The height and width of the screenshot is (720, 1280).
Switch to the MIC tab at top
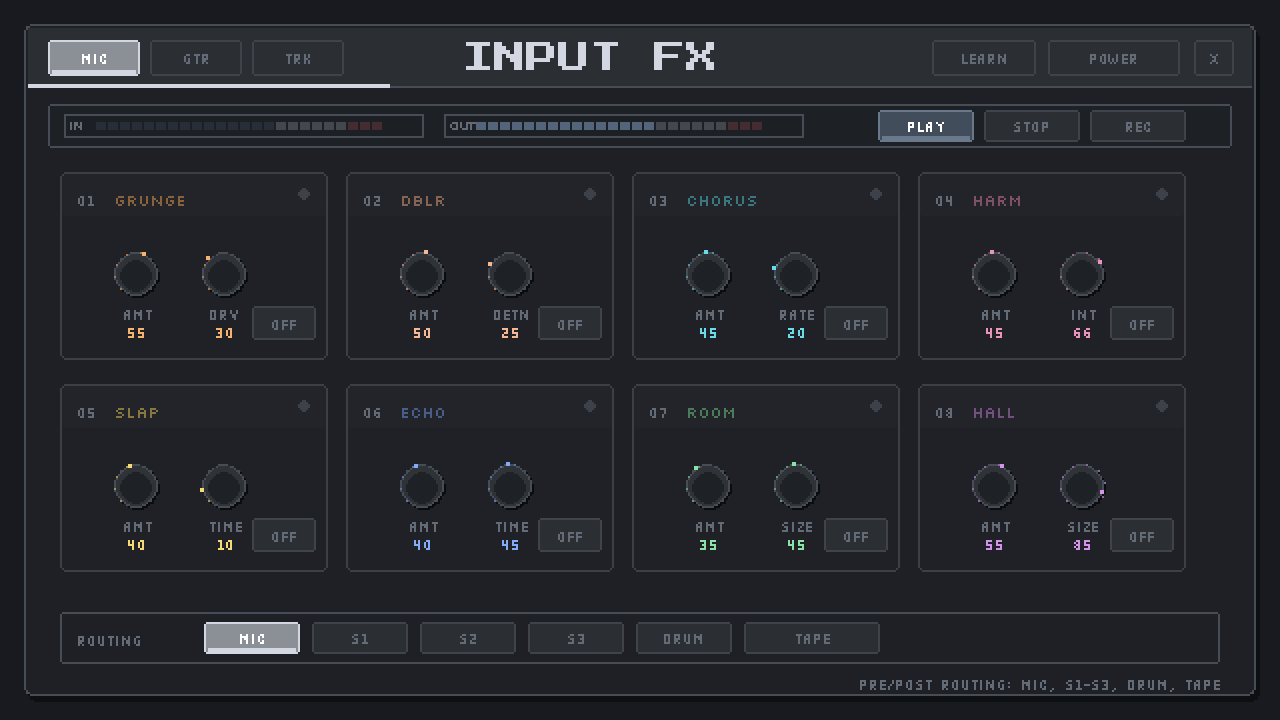[x=94, y=58]
